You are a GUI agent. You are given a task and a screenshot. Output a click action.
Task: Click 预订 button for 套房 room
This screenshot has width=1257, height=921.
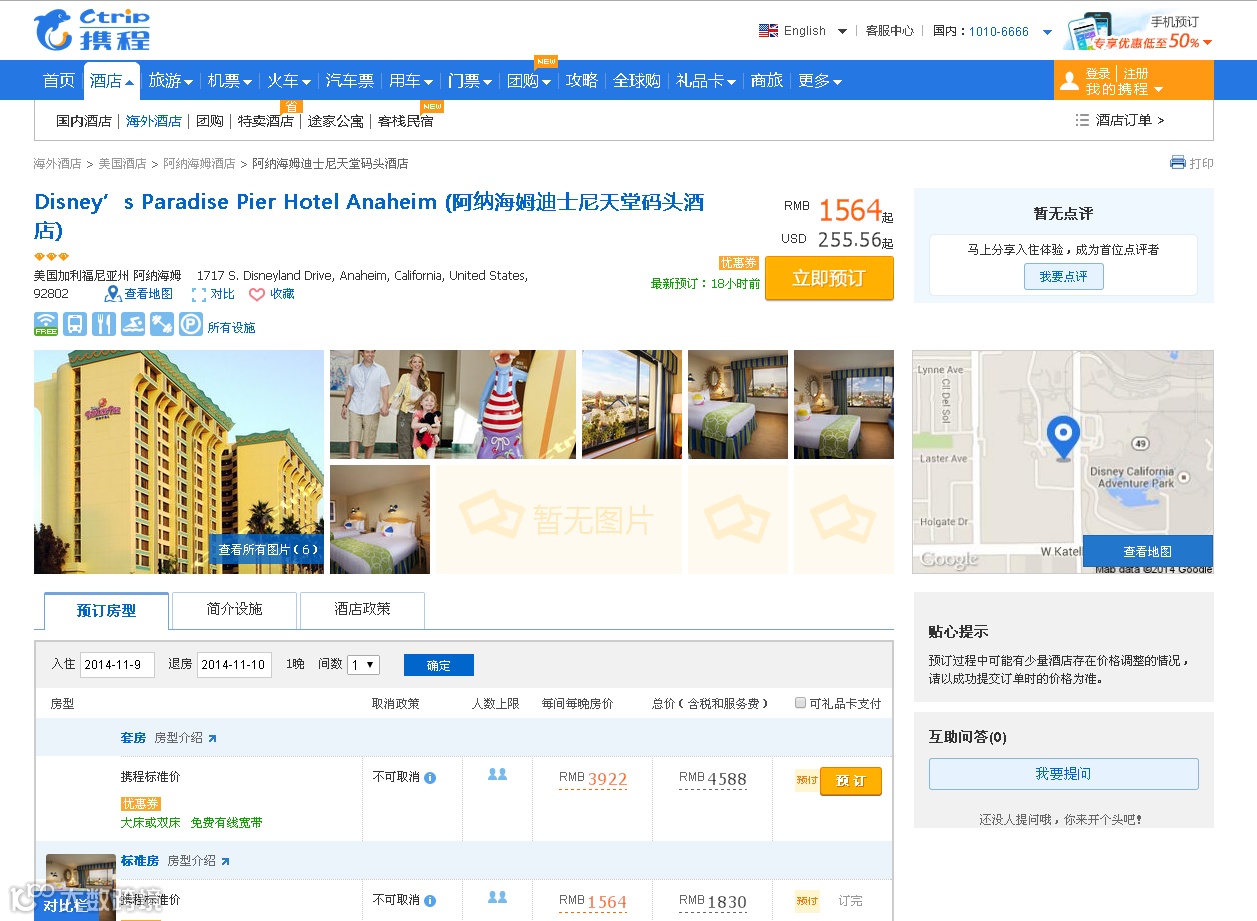point(851,781)
